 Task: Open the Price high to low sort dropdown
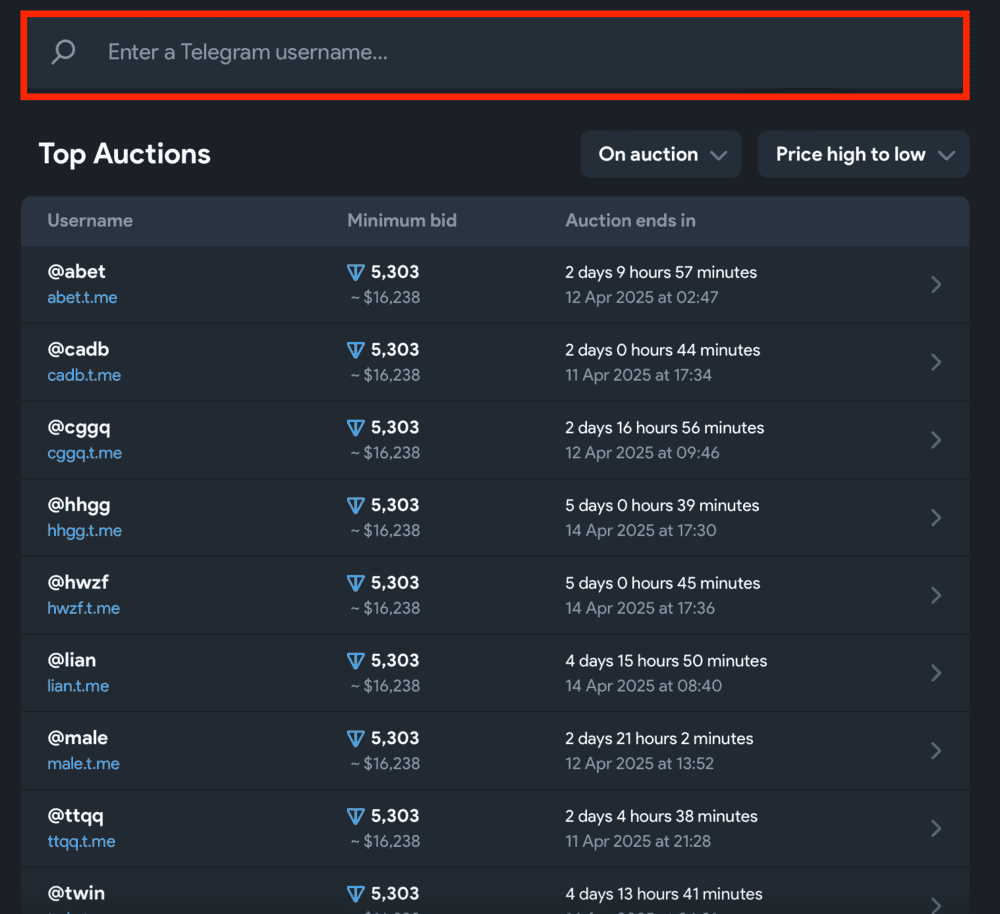click(x=863, y=154)
